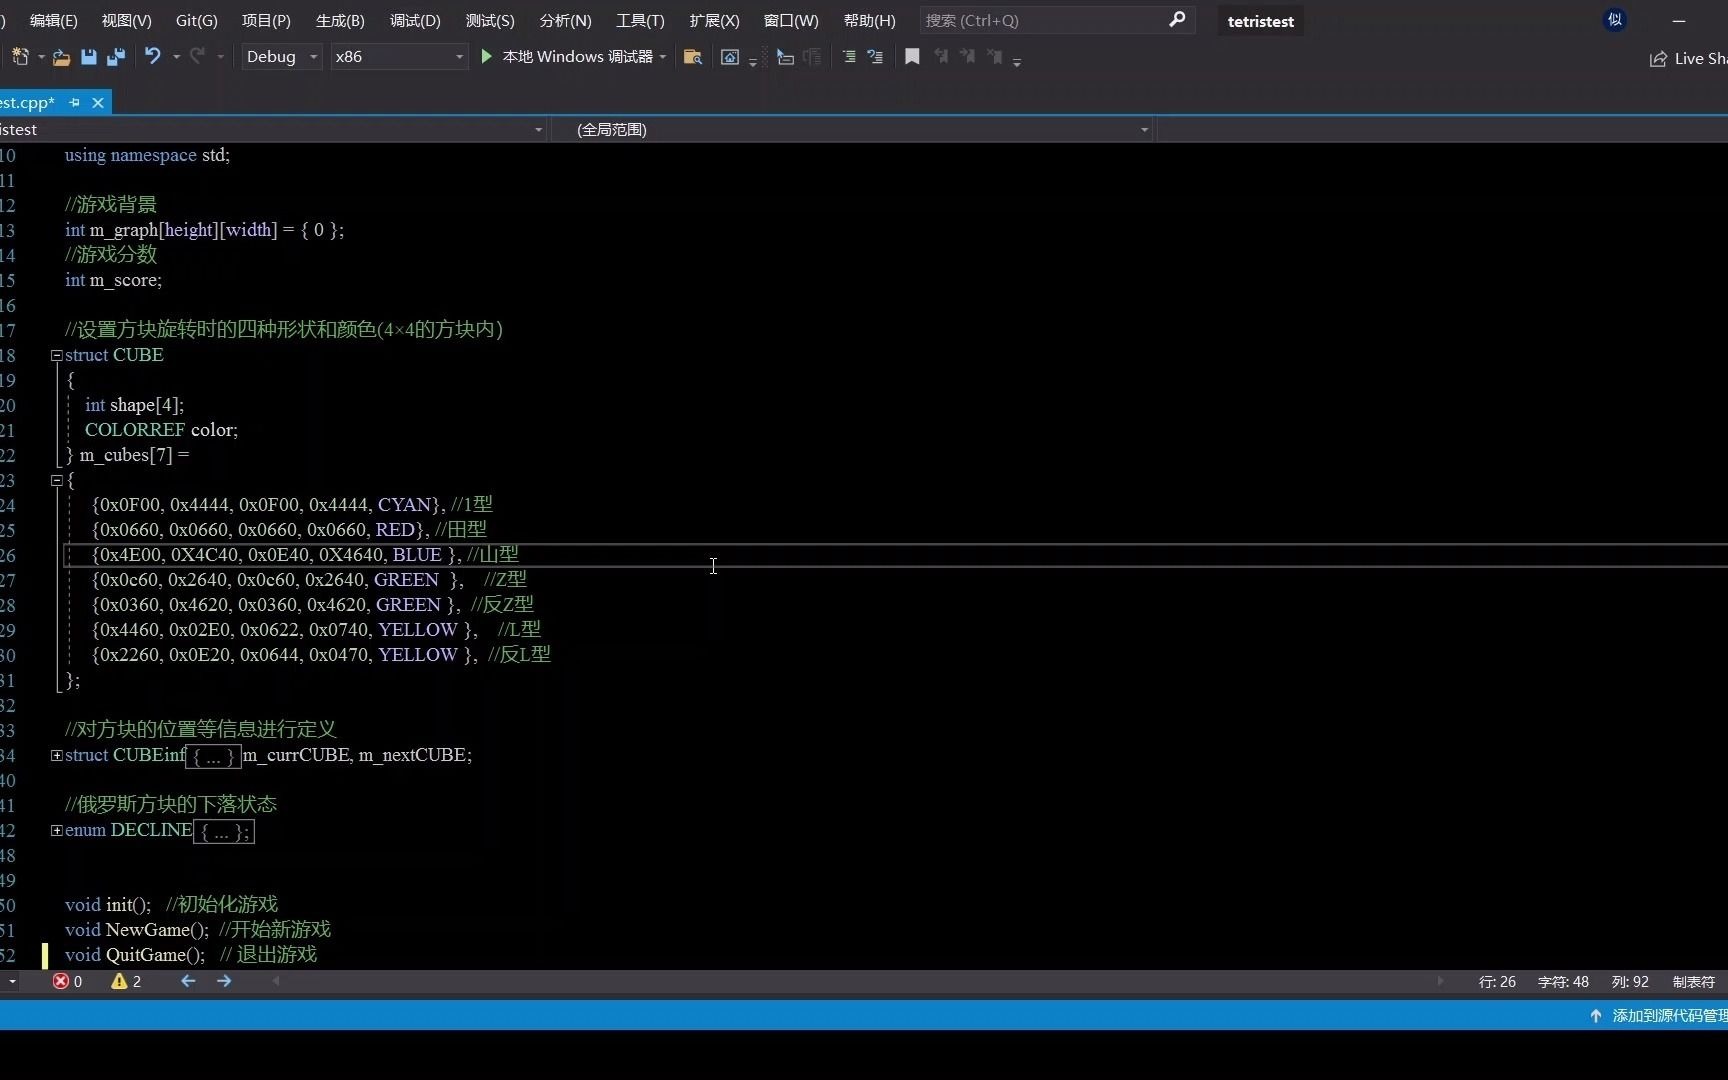Click the Comment Selection icon
Screen dimensions: 1728x1080
click(x=875, y=57)
